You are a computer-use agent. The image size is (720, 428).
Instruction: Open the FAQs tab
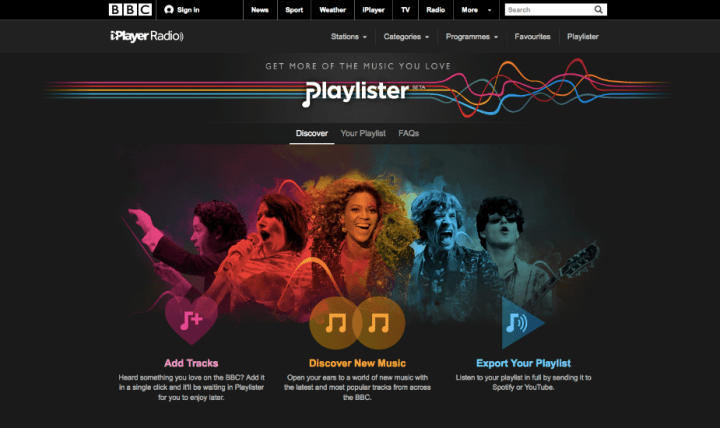click(409, 133)
